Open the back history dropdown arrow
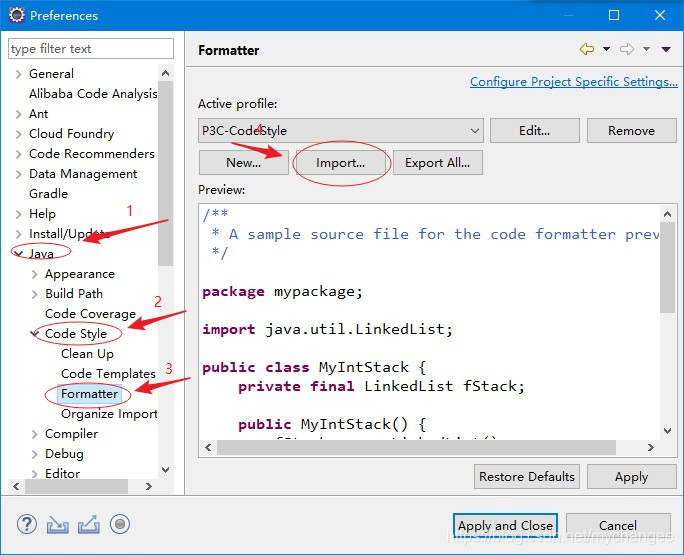 pos(606,49)
